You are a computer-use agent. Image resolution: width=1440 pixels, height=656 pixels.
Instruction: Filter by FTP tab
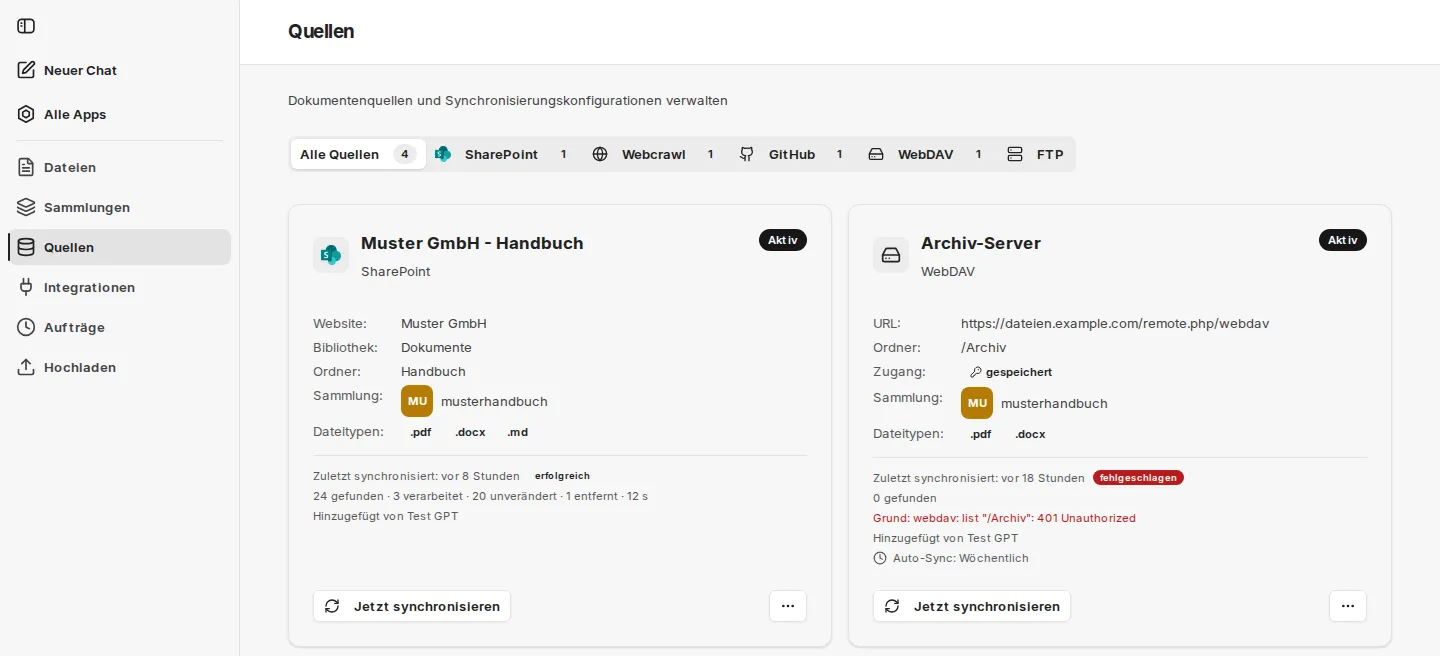coord(1036,154)
